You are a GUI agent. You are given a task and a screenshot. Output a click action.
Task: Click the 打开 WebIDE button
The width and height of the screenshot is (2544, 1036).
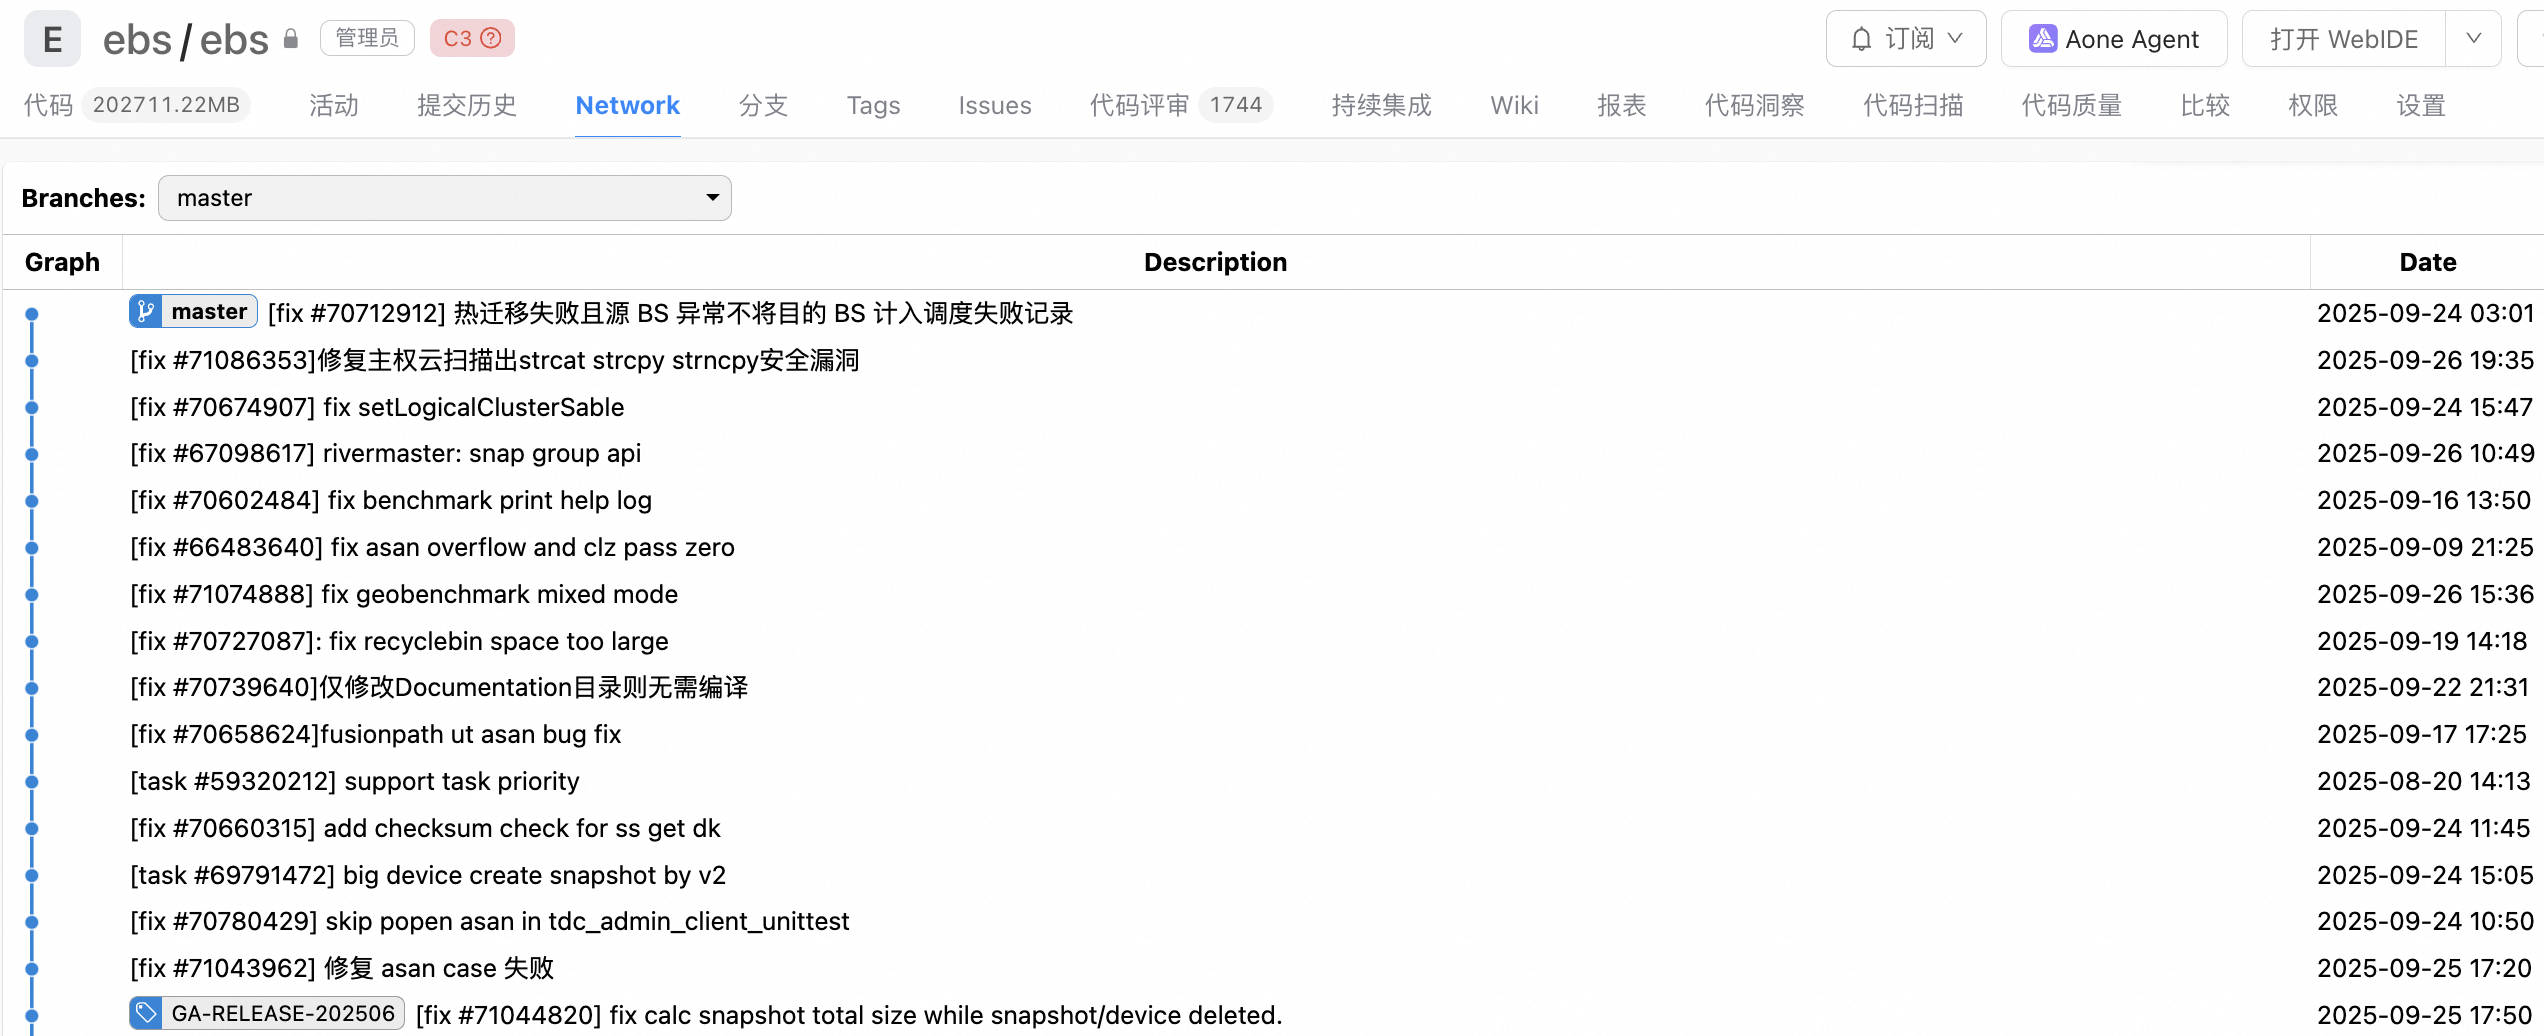tap(2344, 39)
